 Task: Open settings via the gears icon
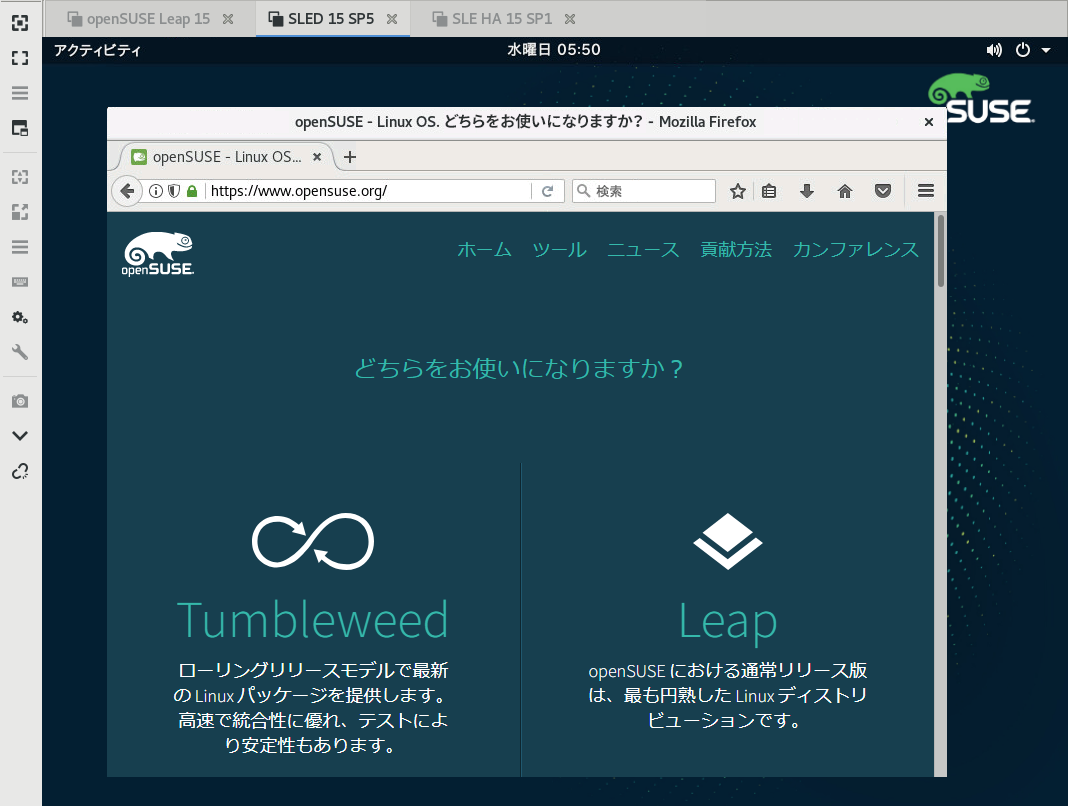(20, 317)
